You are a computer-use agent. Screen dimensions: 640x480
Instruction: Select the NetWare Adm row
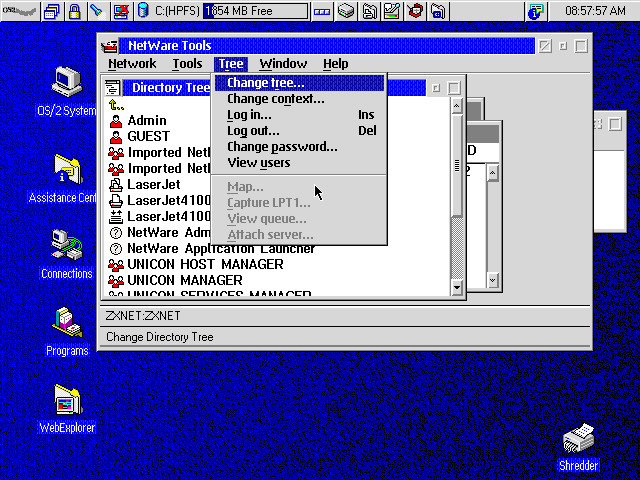click(160, 233)
